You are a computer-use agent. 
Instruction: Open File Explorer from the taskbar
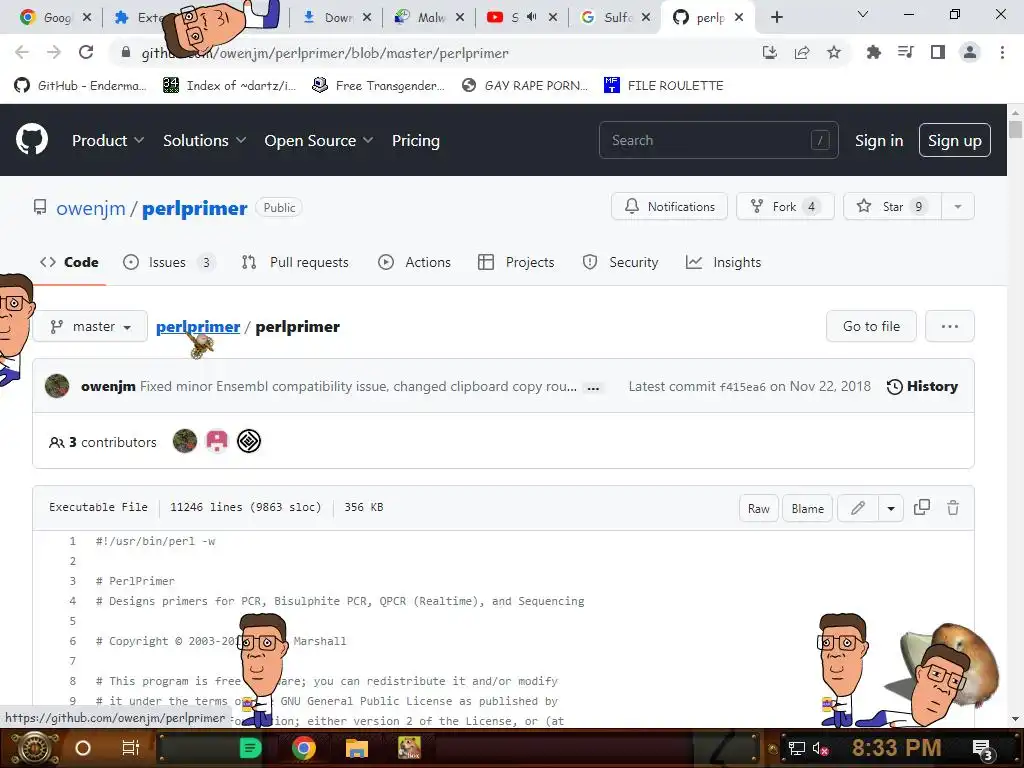(x=357, y=748)
